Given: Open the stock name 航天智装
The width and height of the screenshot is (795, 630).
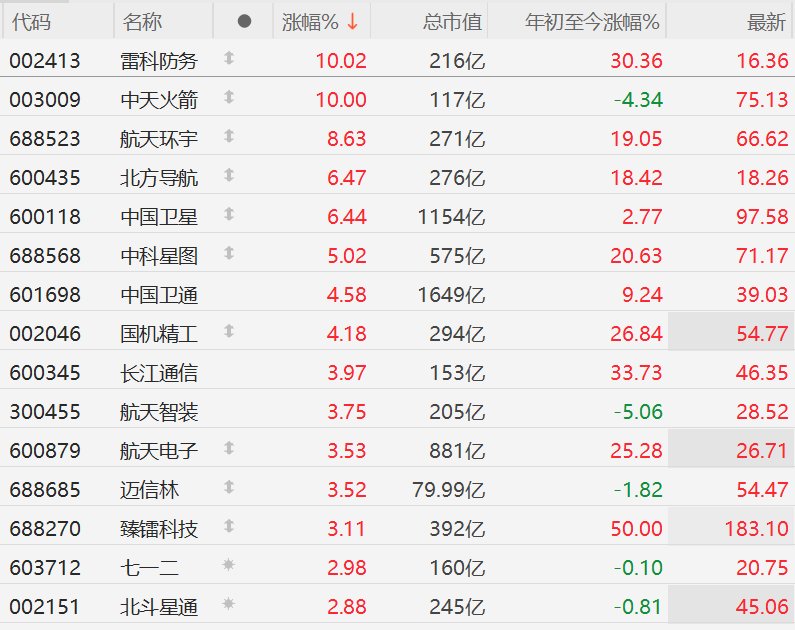Looking at the screenshot, I should [x=159, y=412].
